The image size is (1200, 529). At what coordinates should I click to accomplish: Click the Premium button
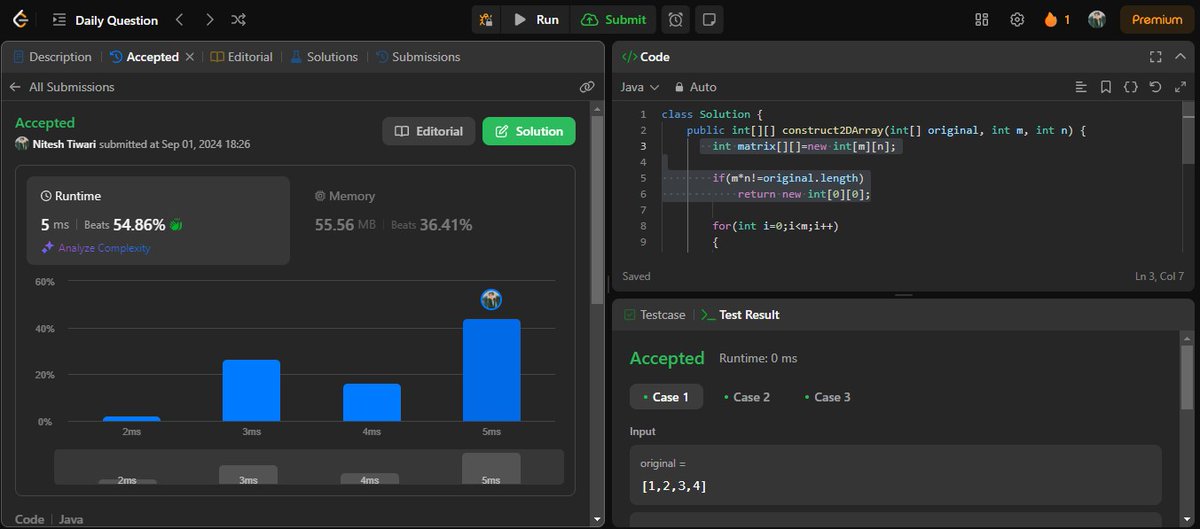(x=1156, y=19)
